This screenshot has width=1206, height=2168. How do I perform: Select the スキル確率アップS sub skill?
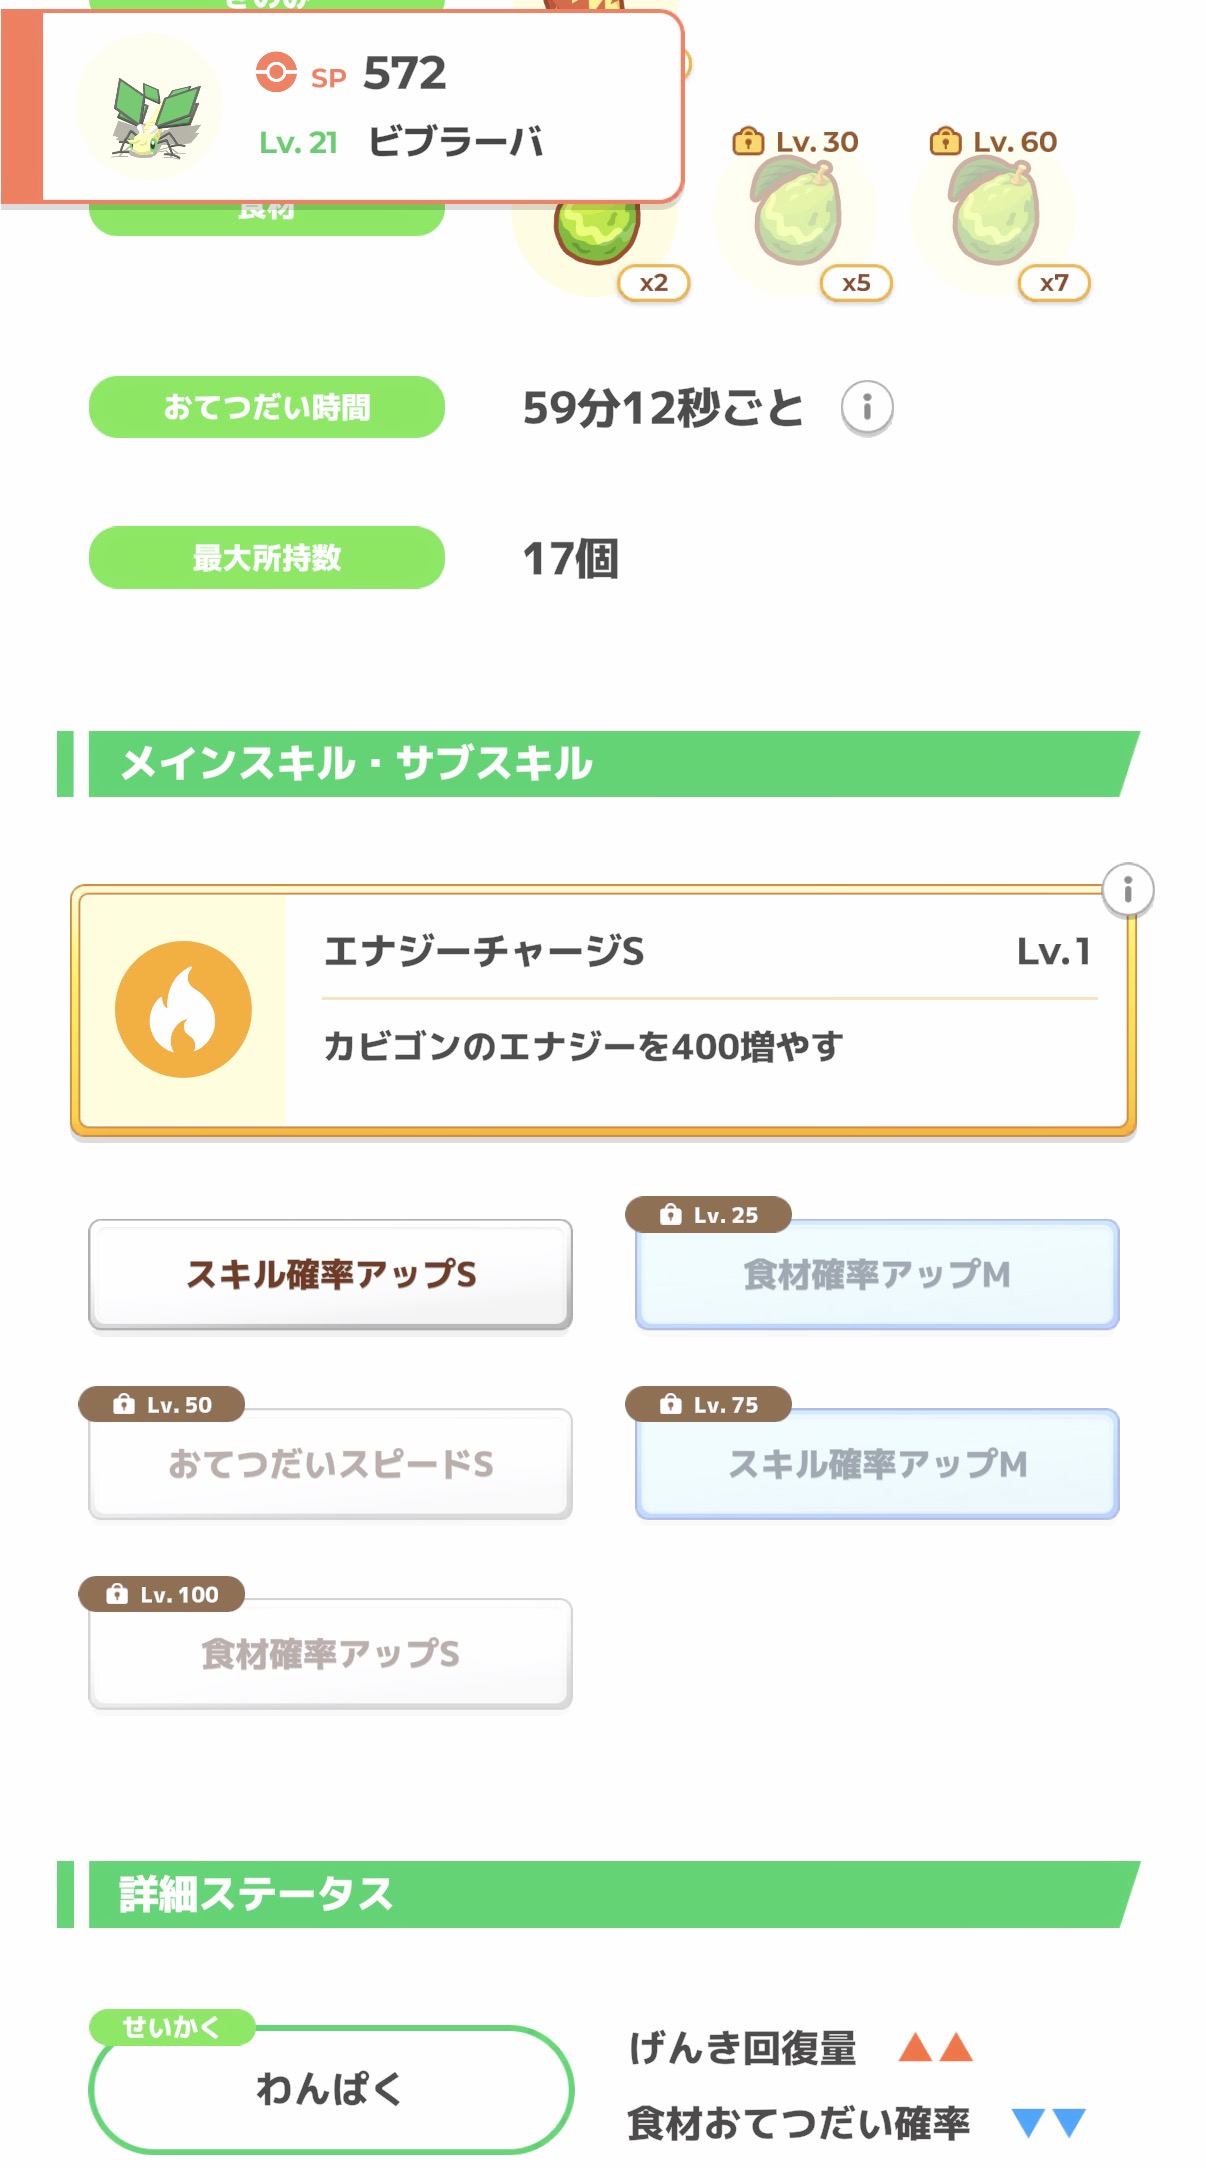[330, 1274]
